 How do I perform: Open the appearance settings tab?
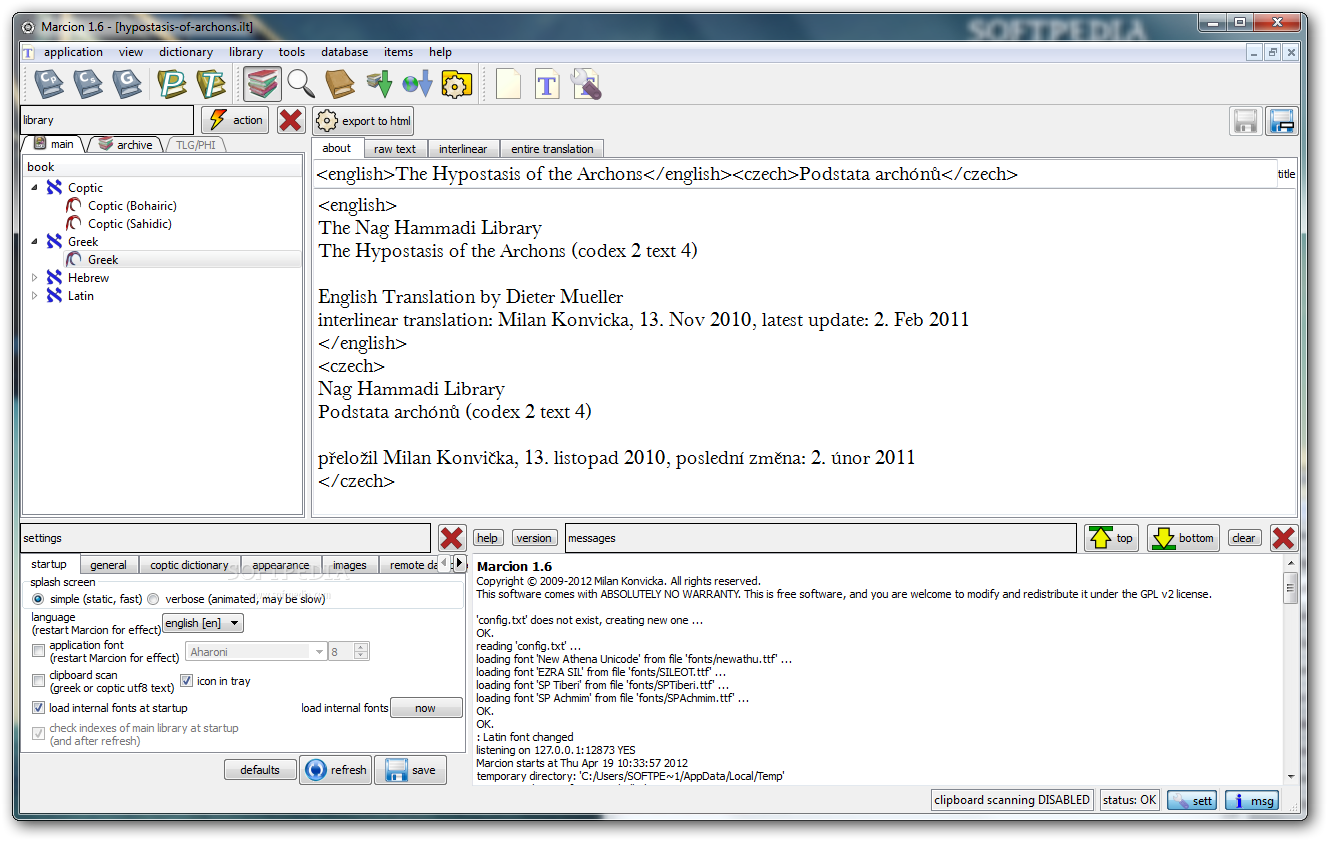point(280,565)
